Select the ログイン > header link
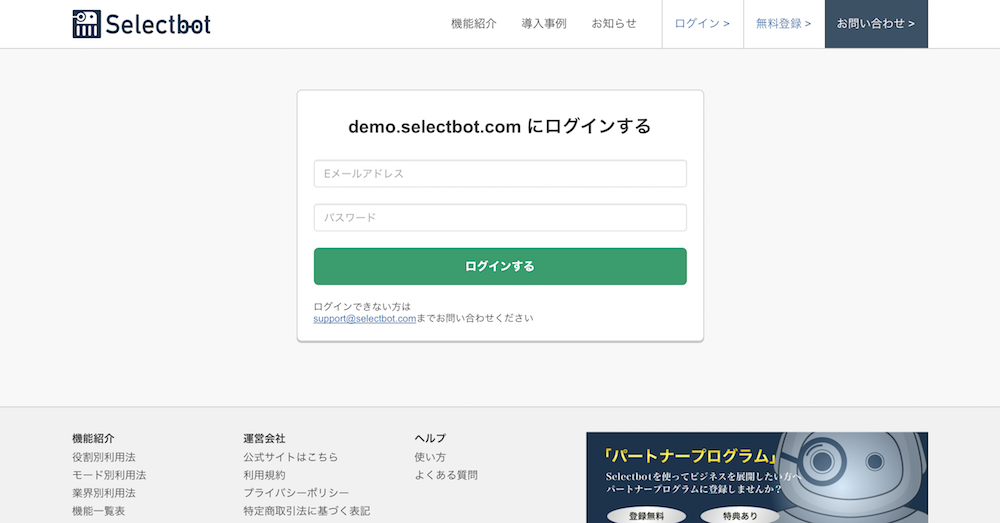 click(702, 24)
